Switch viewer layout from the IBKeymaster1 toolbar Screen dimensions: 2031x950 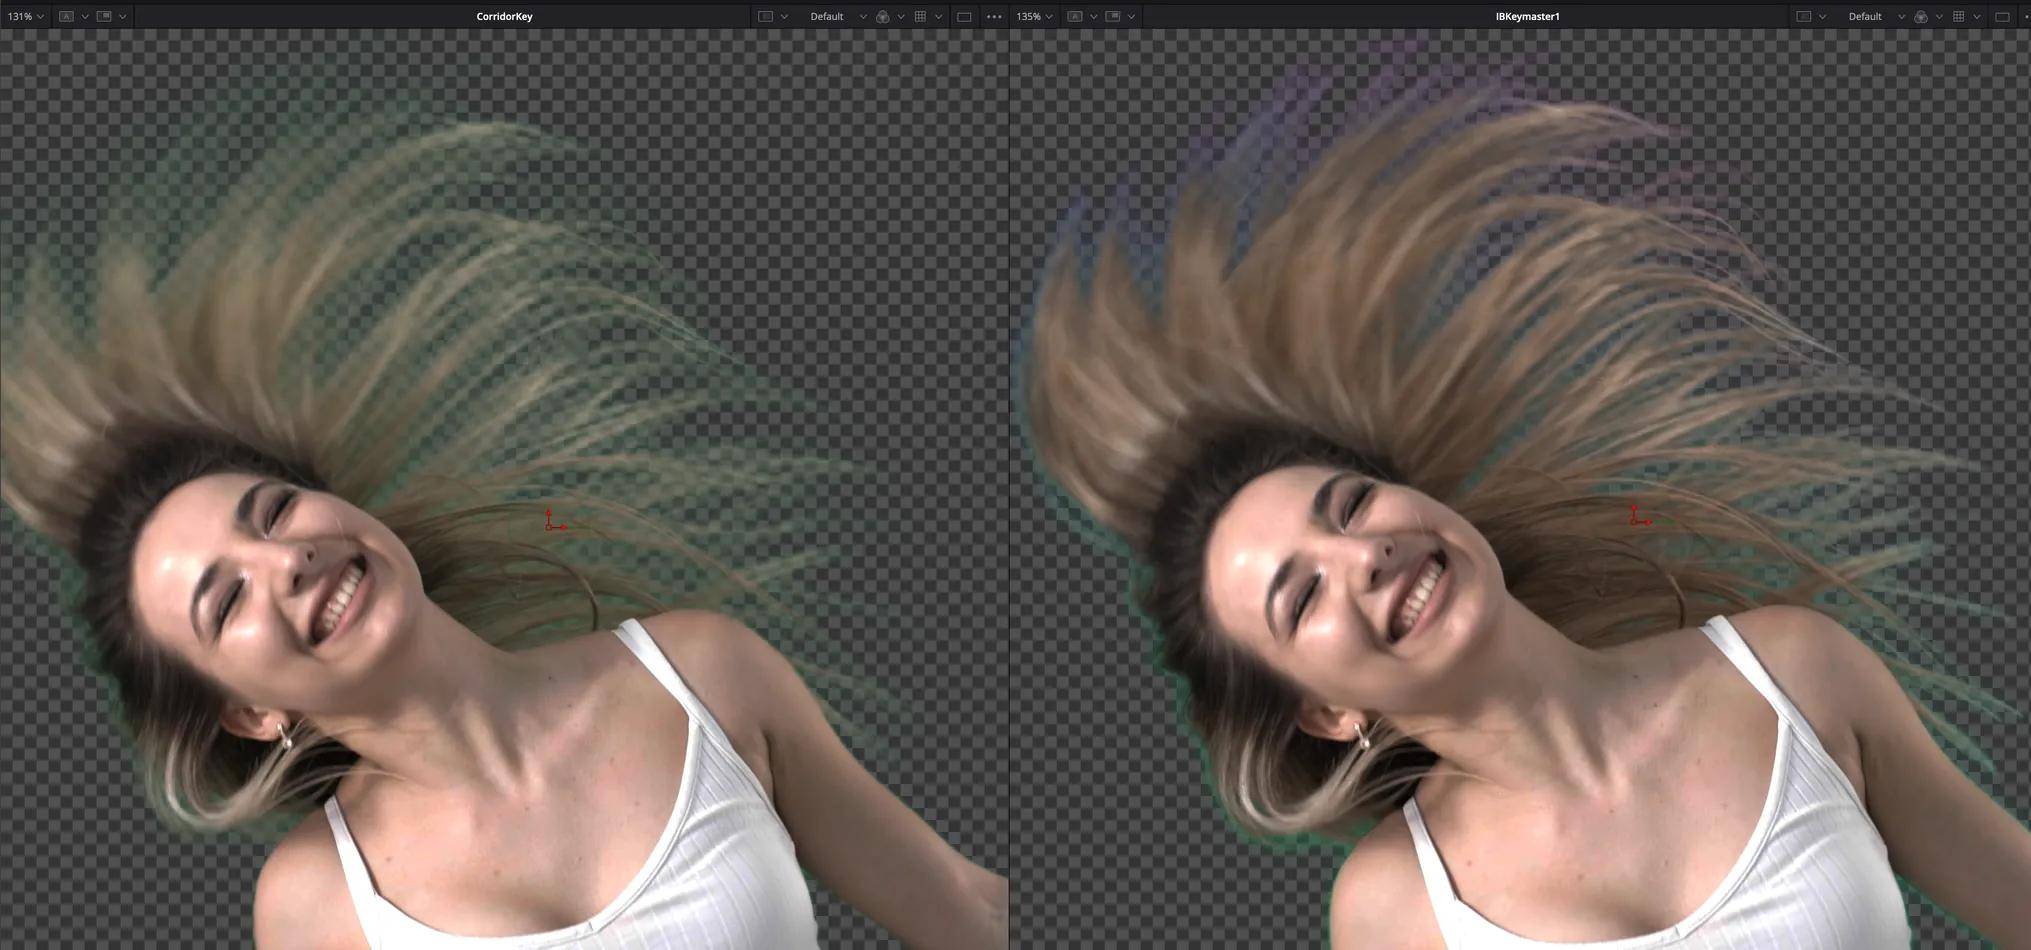[x=2002, y=16]
